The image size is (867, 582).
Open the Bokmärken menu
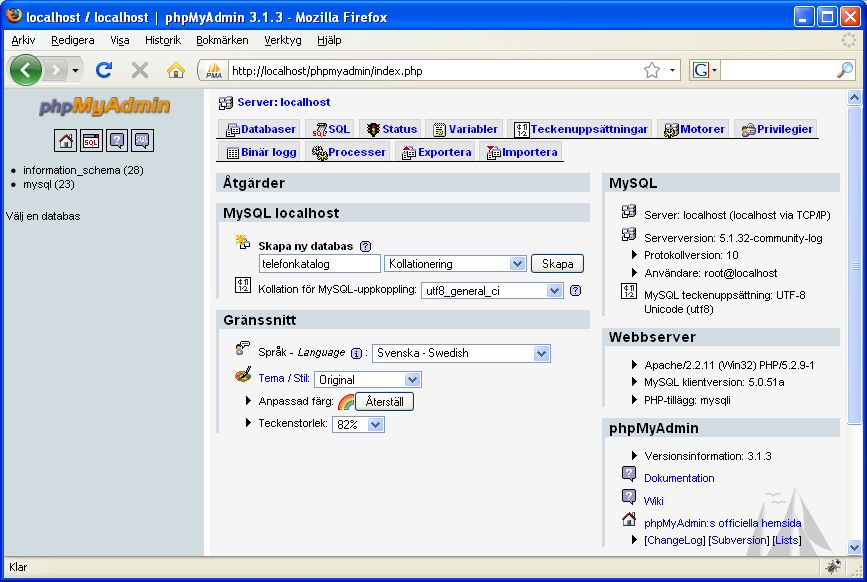(222, 40)
